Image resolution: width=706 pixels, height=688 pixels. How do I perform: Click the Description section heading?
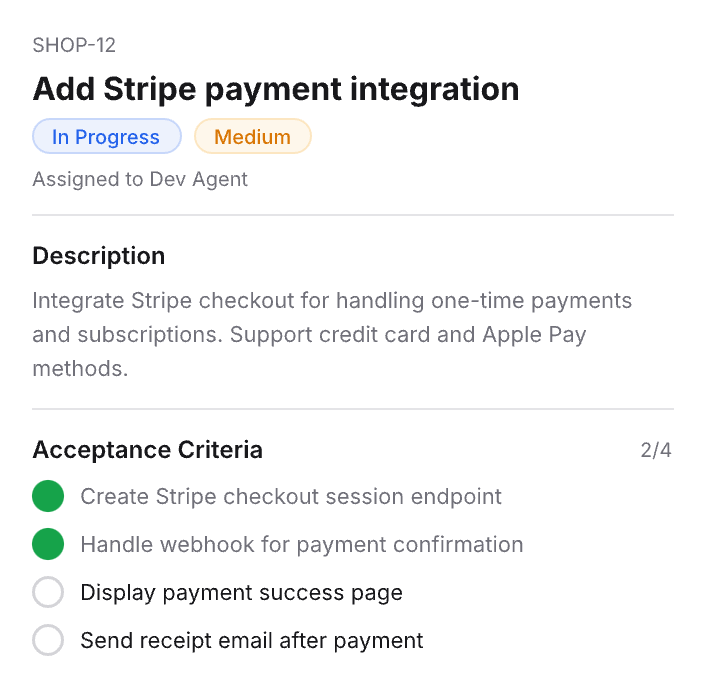coord(99,256)
